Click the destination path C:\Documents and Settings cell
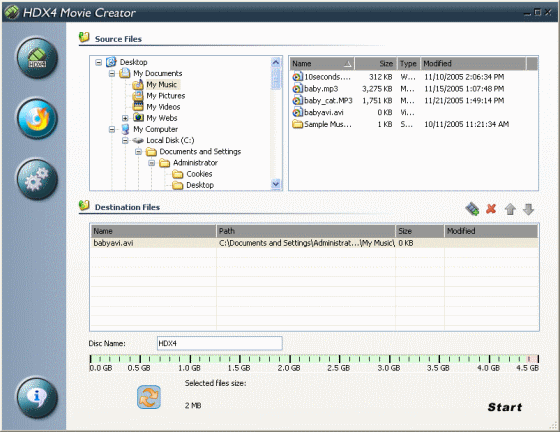 [x=307, y=243]
